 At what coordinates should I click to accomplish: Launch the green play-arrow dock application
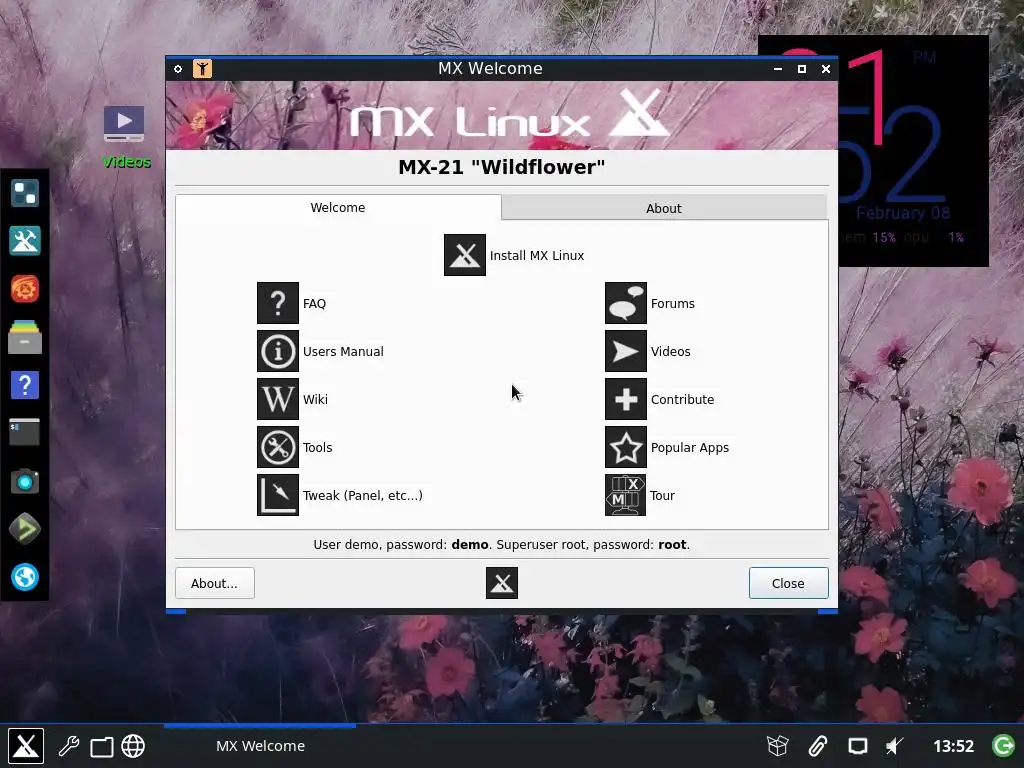point(25,529)
